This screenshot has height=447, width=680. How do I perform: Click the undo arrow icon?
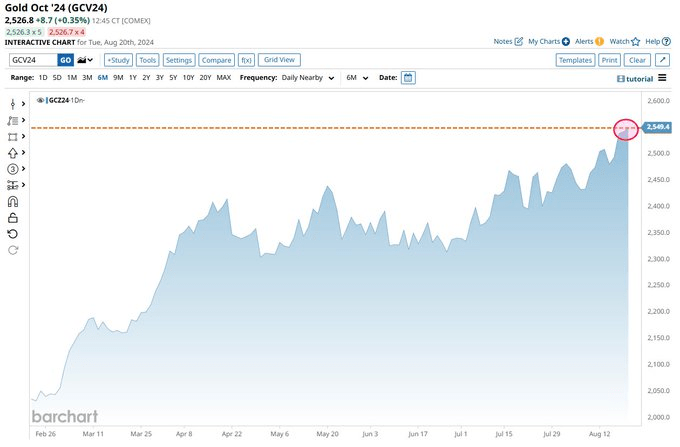[x=13, y=233]
